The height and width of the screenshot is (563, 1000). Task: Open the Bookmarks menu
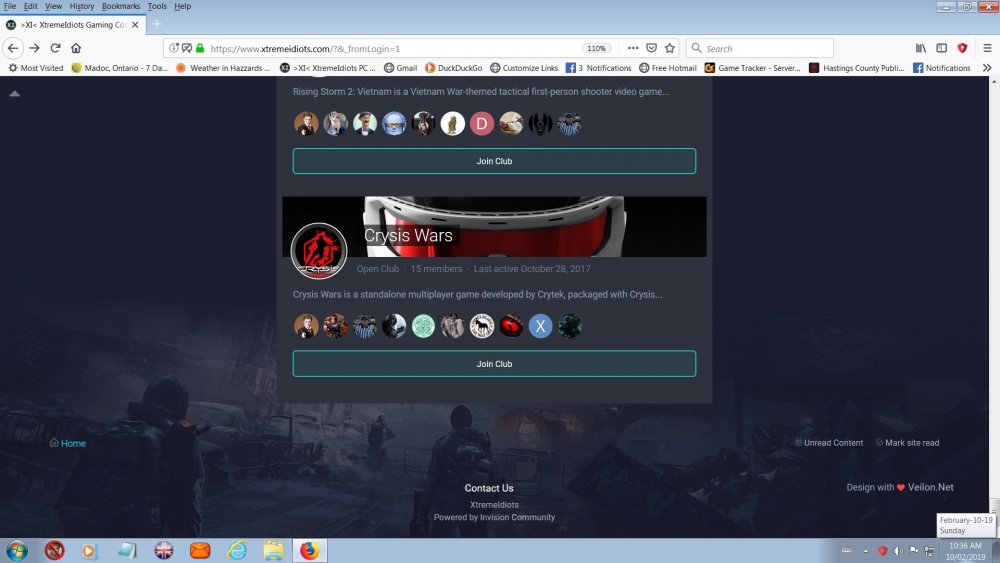coord(121,6)
